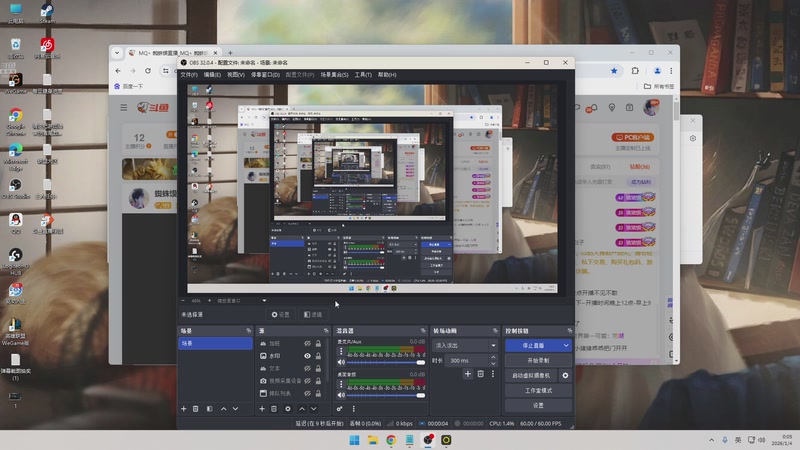Mute 麦克风/Aux with speaker icon

[341, 362]
